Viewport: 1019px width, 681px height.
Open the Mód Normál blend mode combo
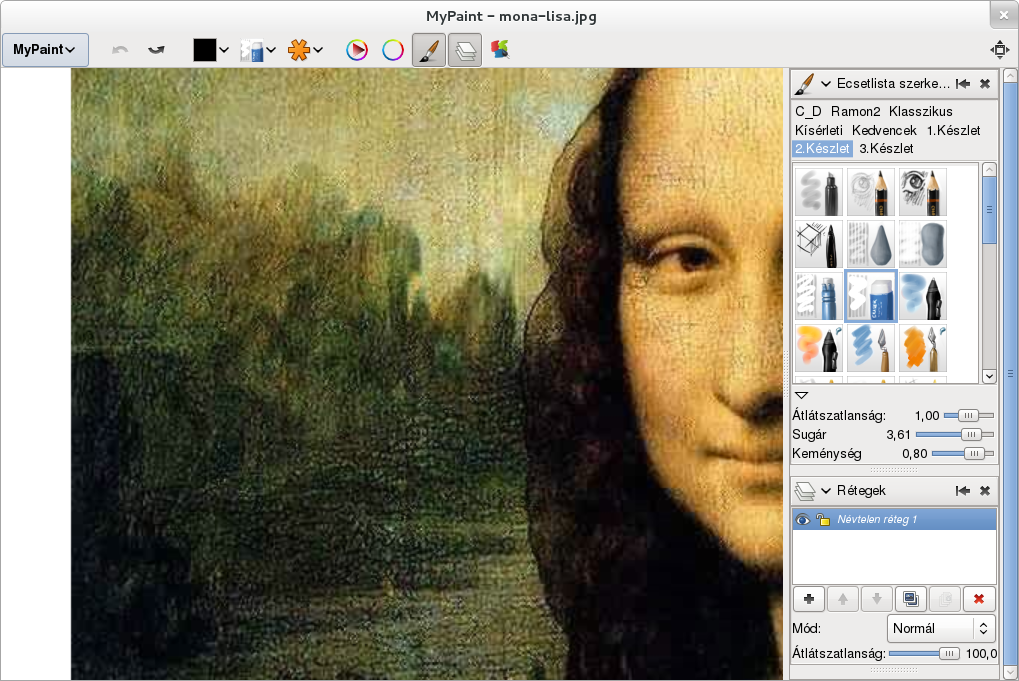tap(941, 628)
